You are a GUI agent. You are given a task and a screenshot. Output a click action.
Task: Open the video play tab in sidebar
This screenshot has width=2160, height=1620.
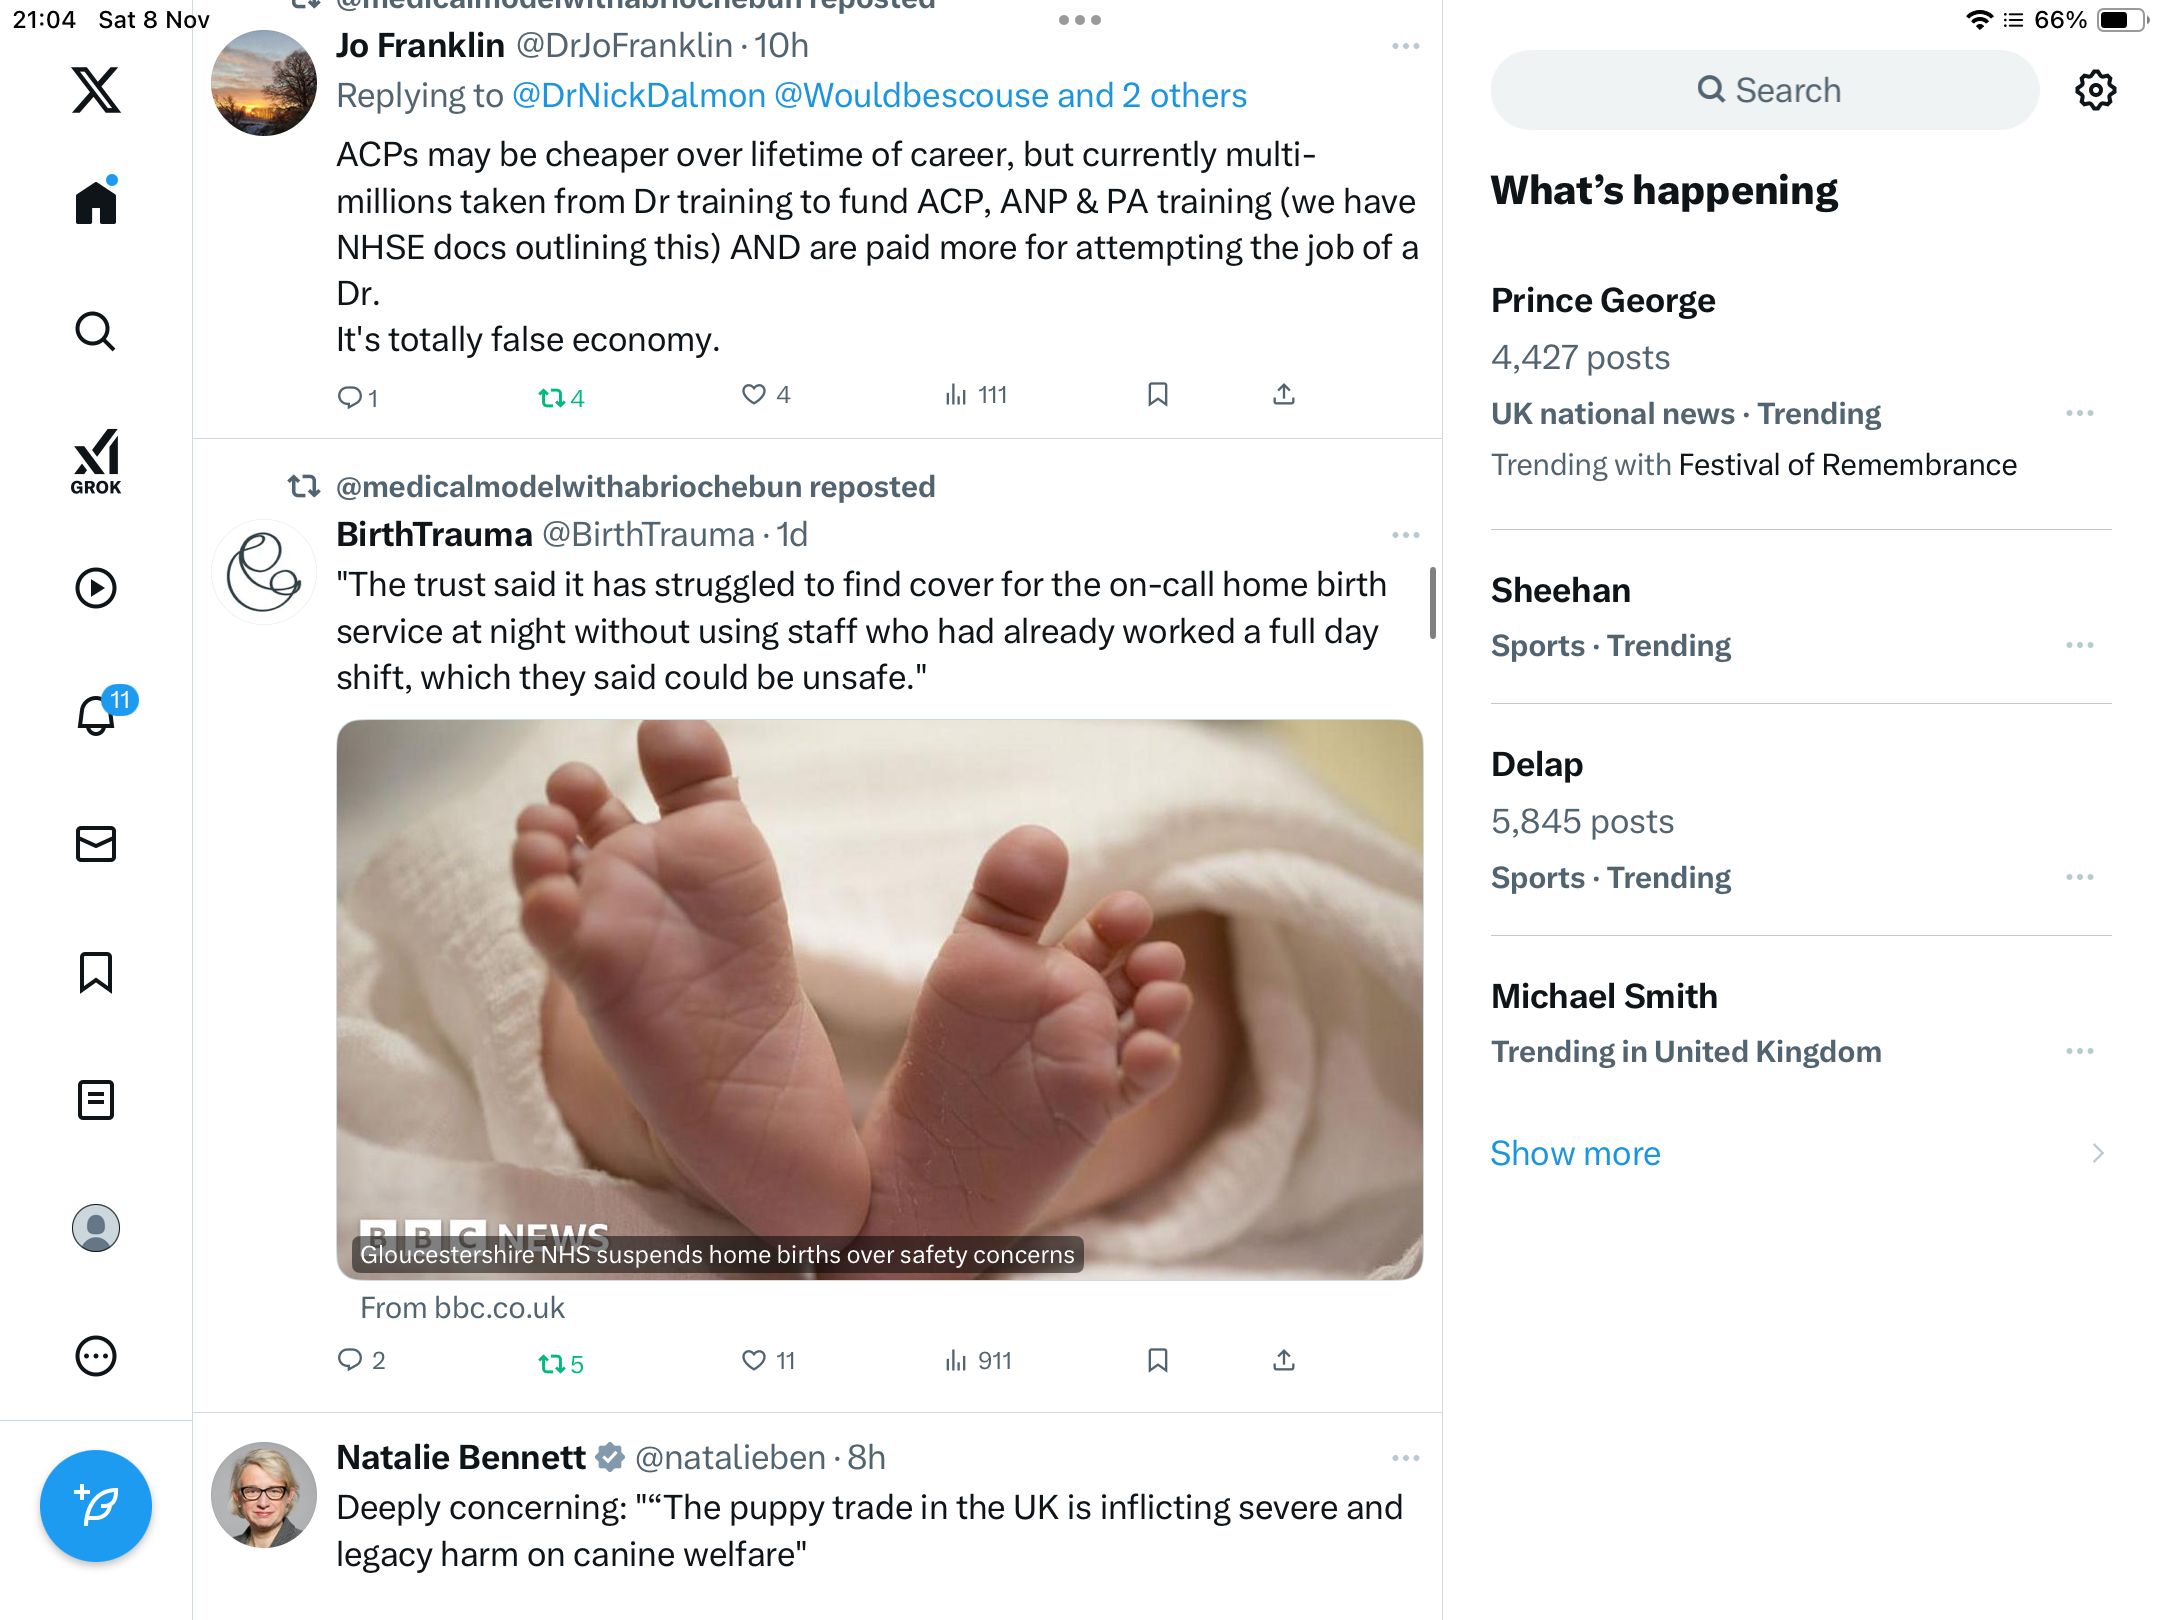pyautogui.click(x=96, y=588)
